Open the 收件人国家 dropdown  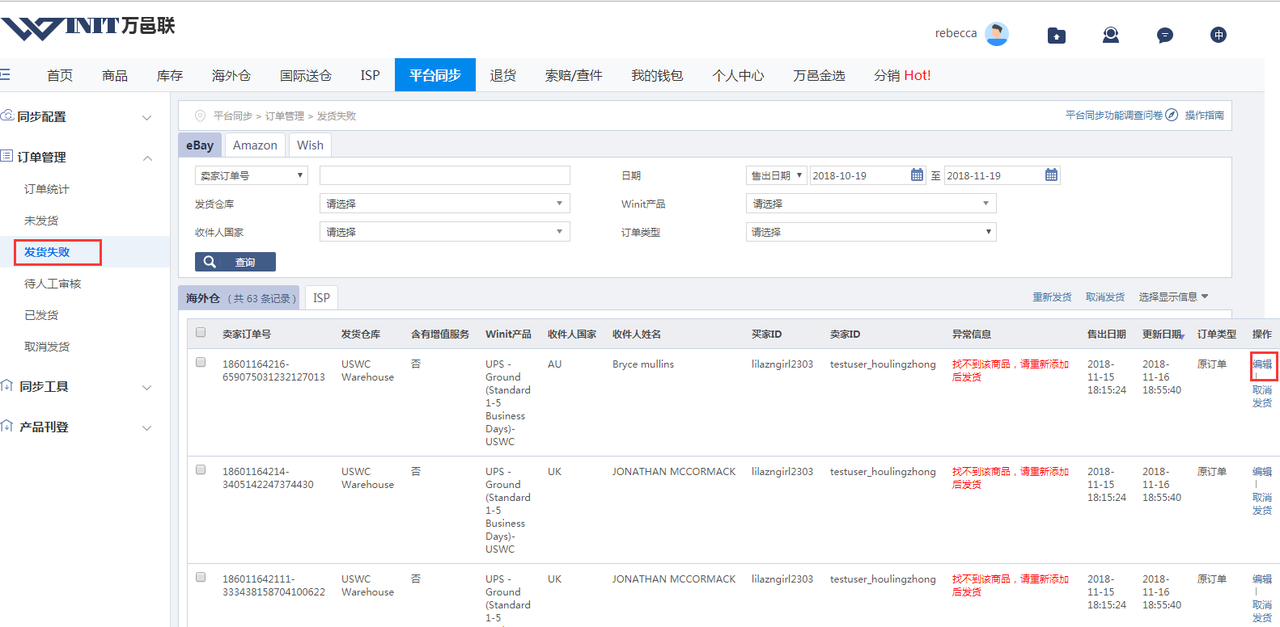tap(445, 232)
